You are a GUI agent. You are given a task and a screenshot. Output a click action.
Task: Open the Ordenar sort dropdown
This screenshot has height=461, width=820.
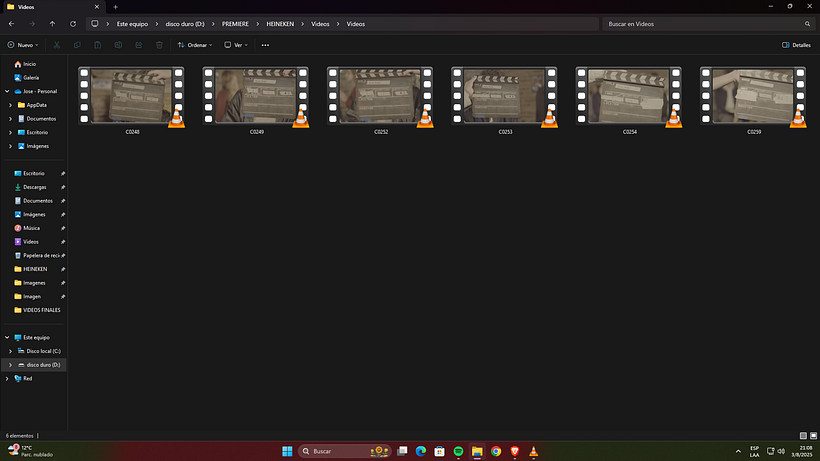point(195,45)
